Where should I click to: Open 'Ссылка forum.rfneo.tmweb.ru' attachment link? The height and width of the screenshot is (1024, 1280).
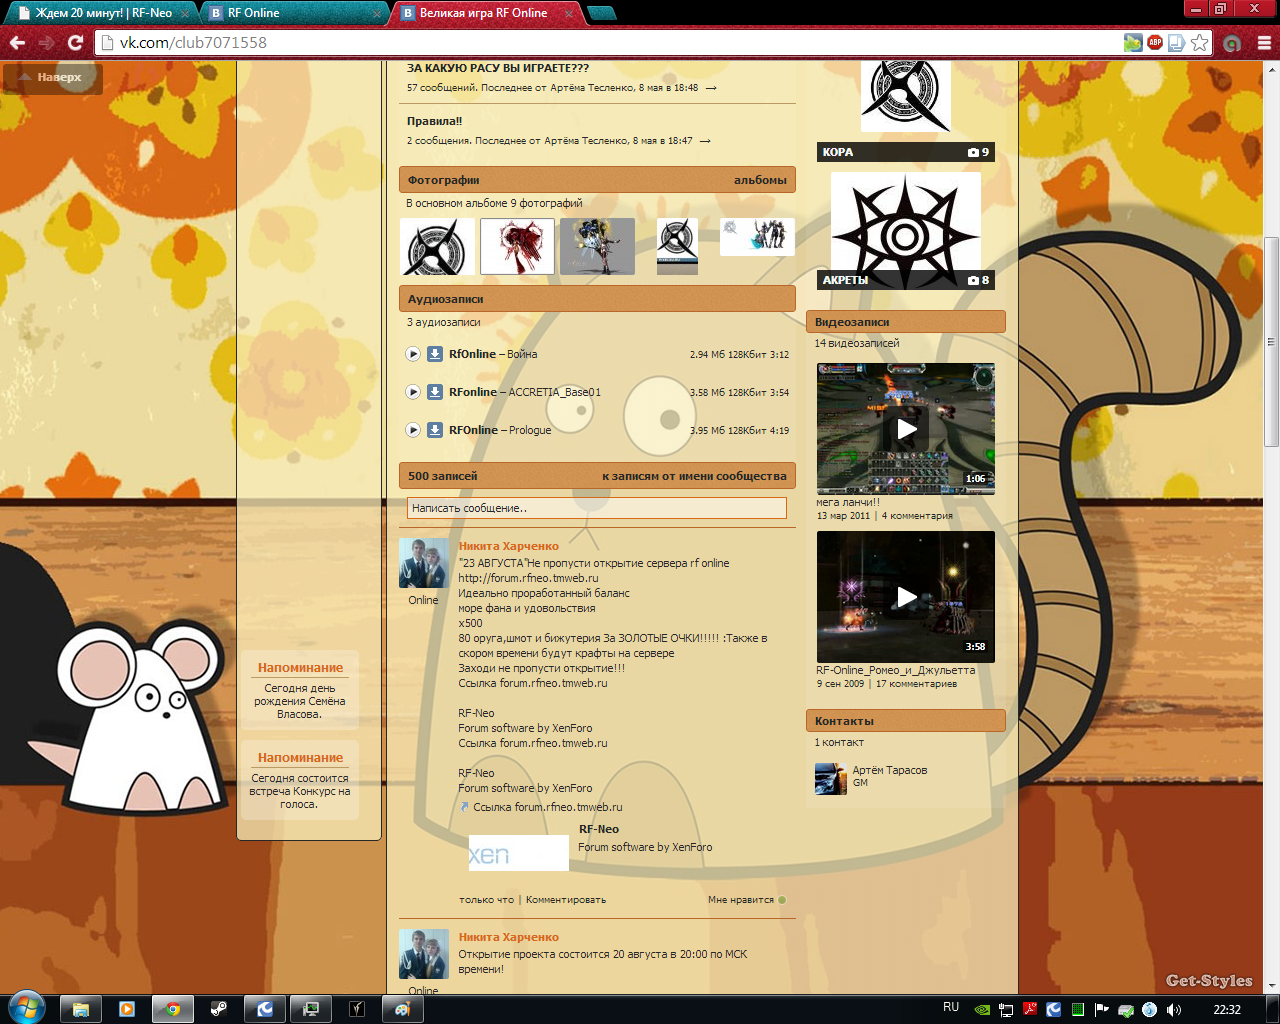click(547, 807)
